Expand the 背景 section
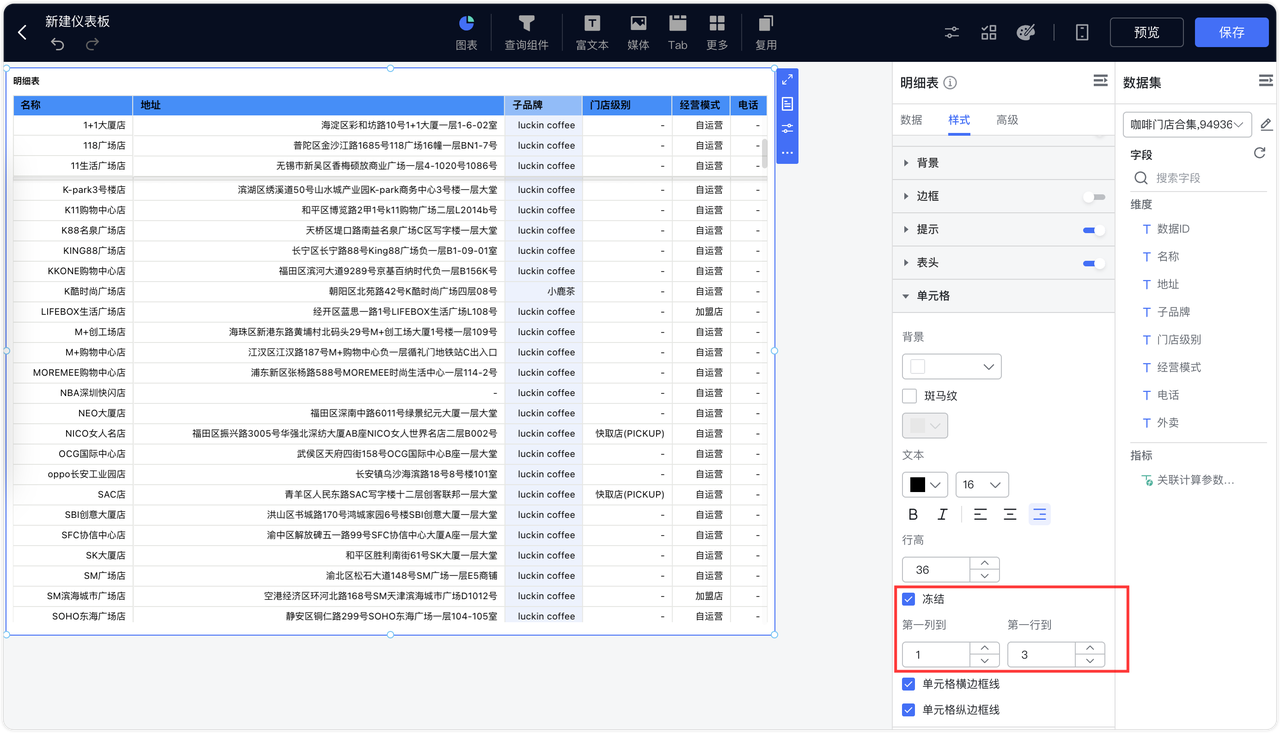 coord(1003,163)
